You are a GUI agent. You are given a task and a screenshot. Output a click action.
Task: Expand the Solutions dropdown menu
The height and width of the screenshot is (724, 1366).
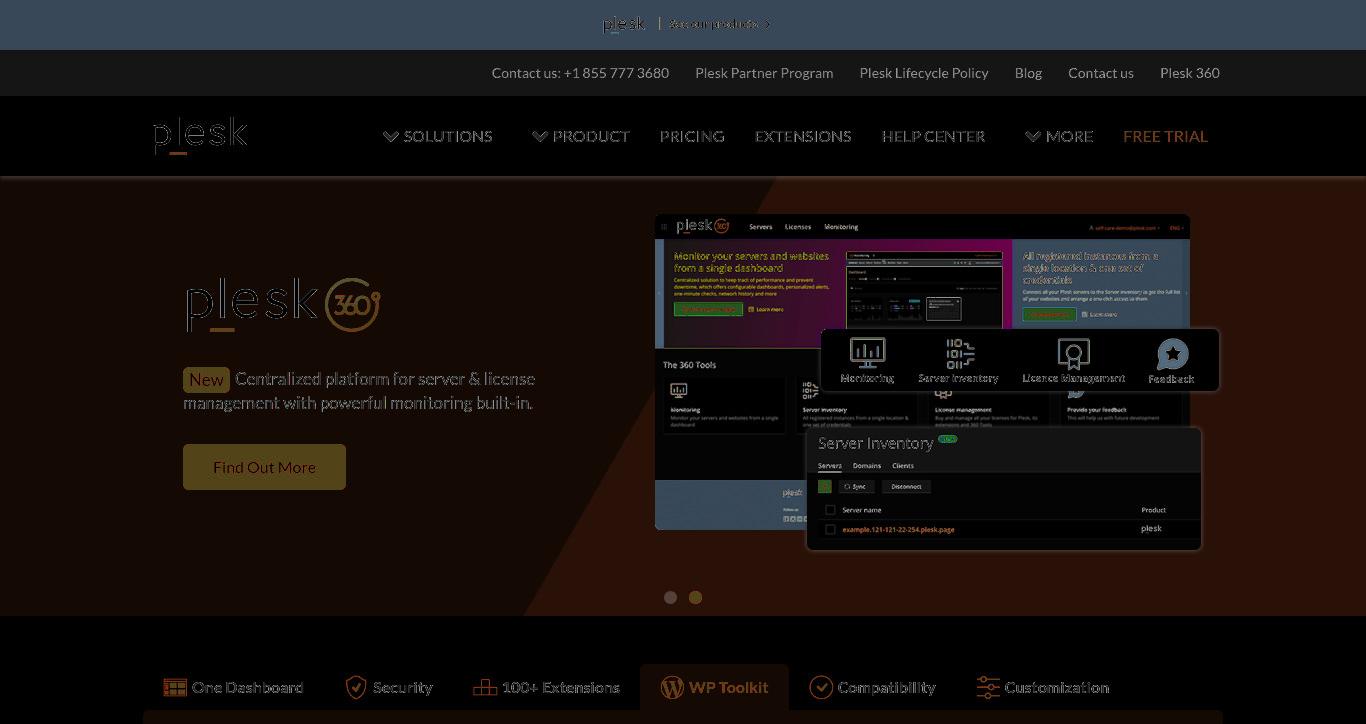(438, 136)
